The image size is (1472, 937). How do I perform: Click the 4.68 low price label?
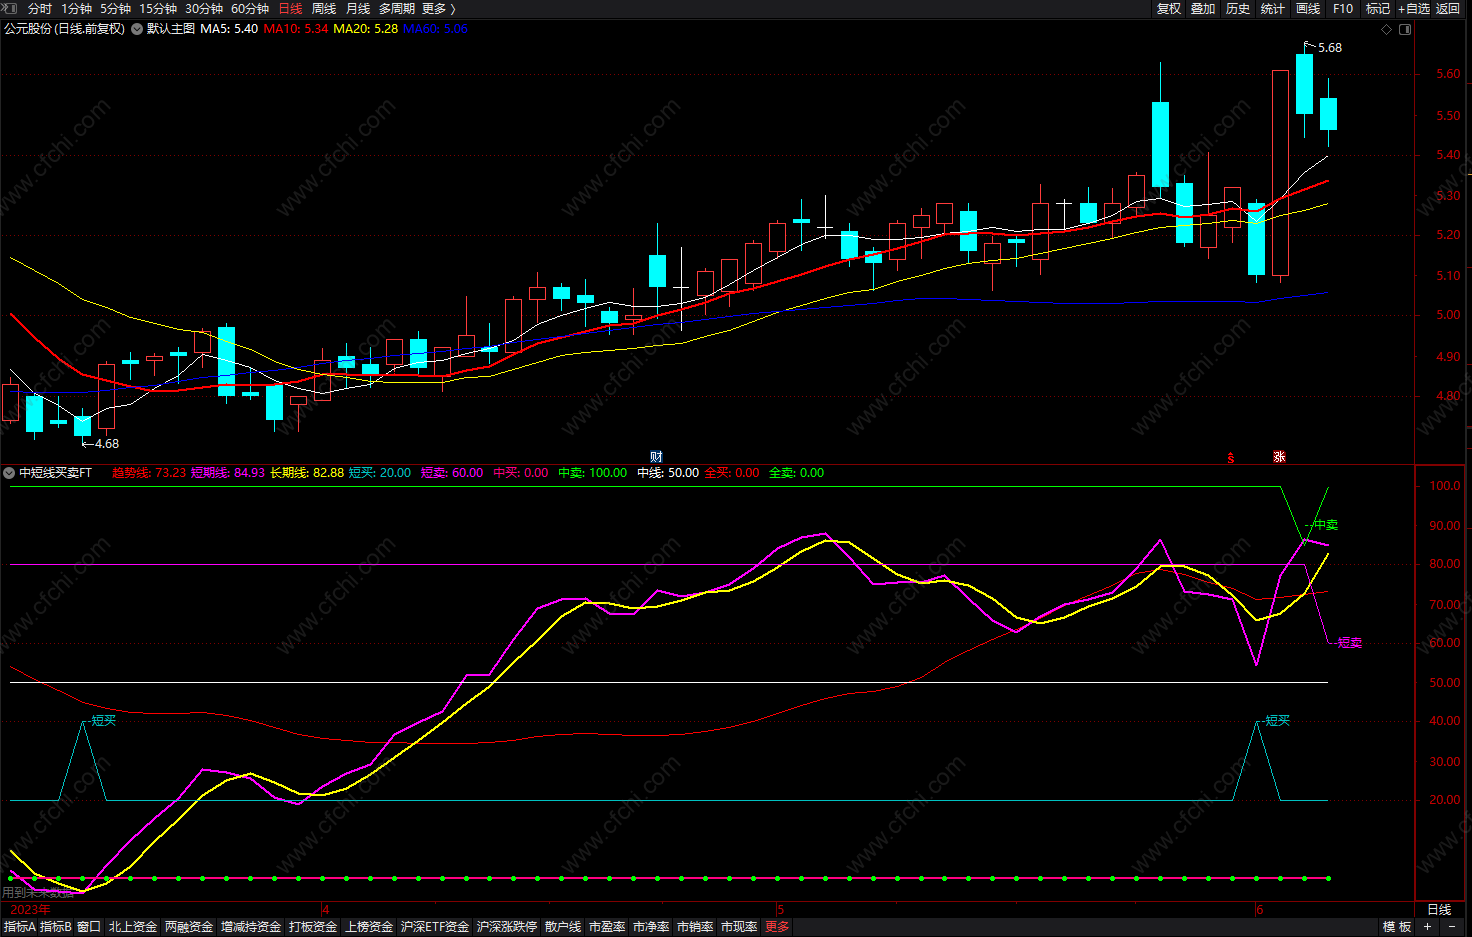click(107, 444)
